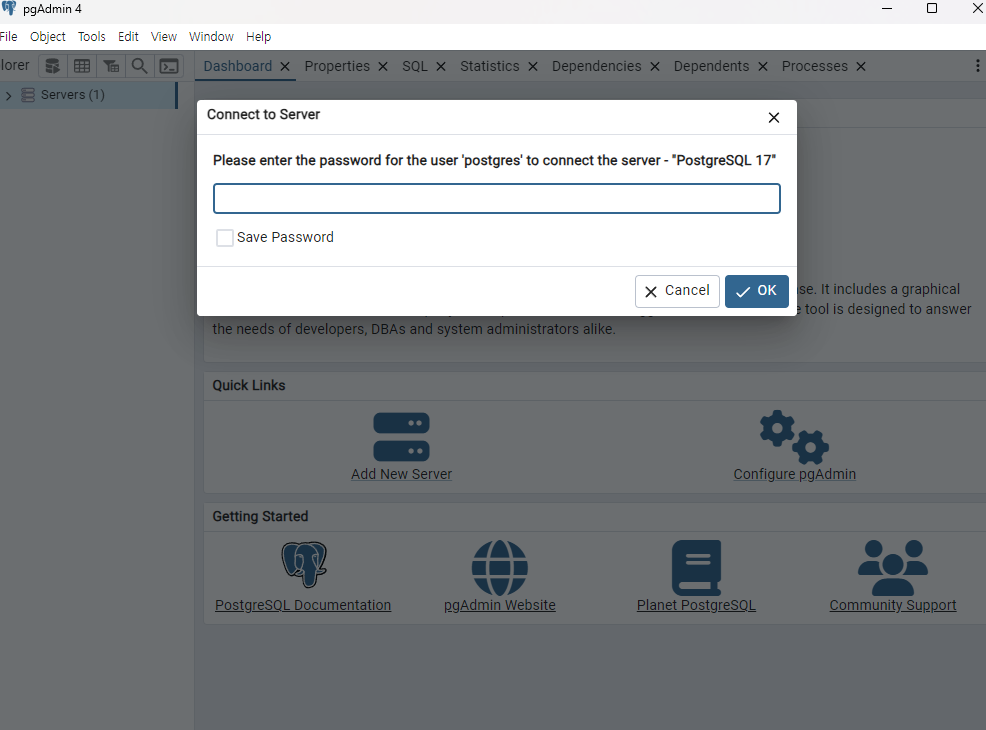986x730 pixels.
Task: Open the pgAdmin Website link
Action: (x=500, y=605)
